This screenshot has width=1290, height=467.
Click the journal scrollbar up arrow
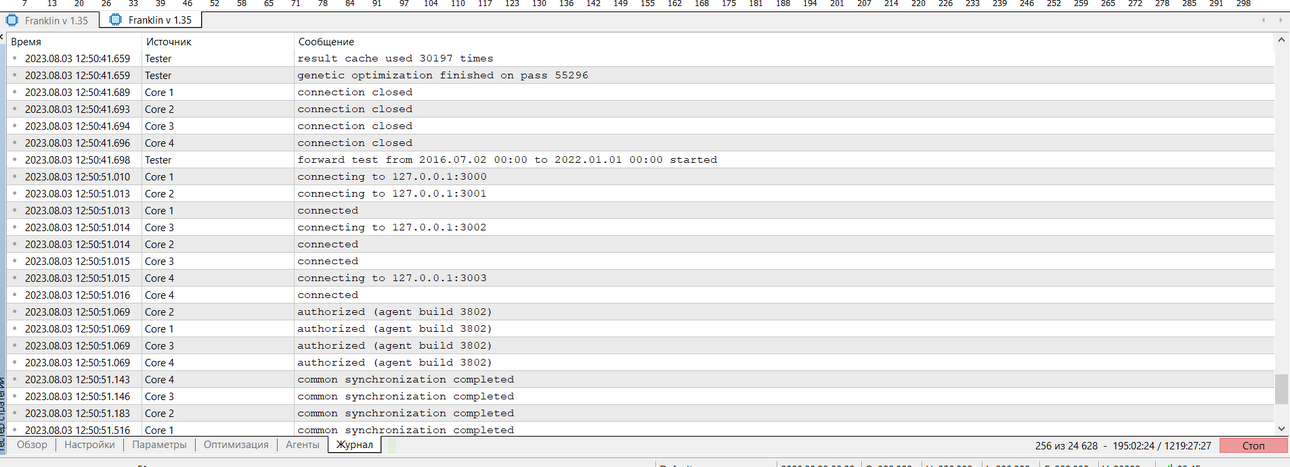[x=1282, y=41]
